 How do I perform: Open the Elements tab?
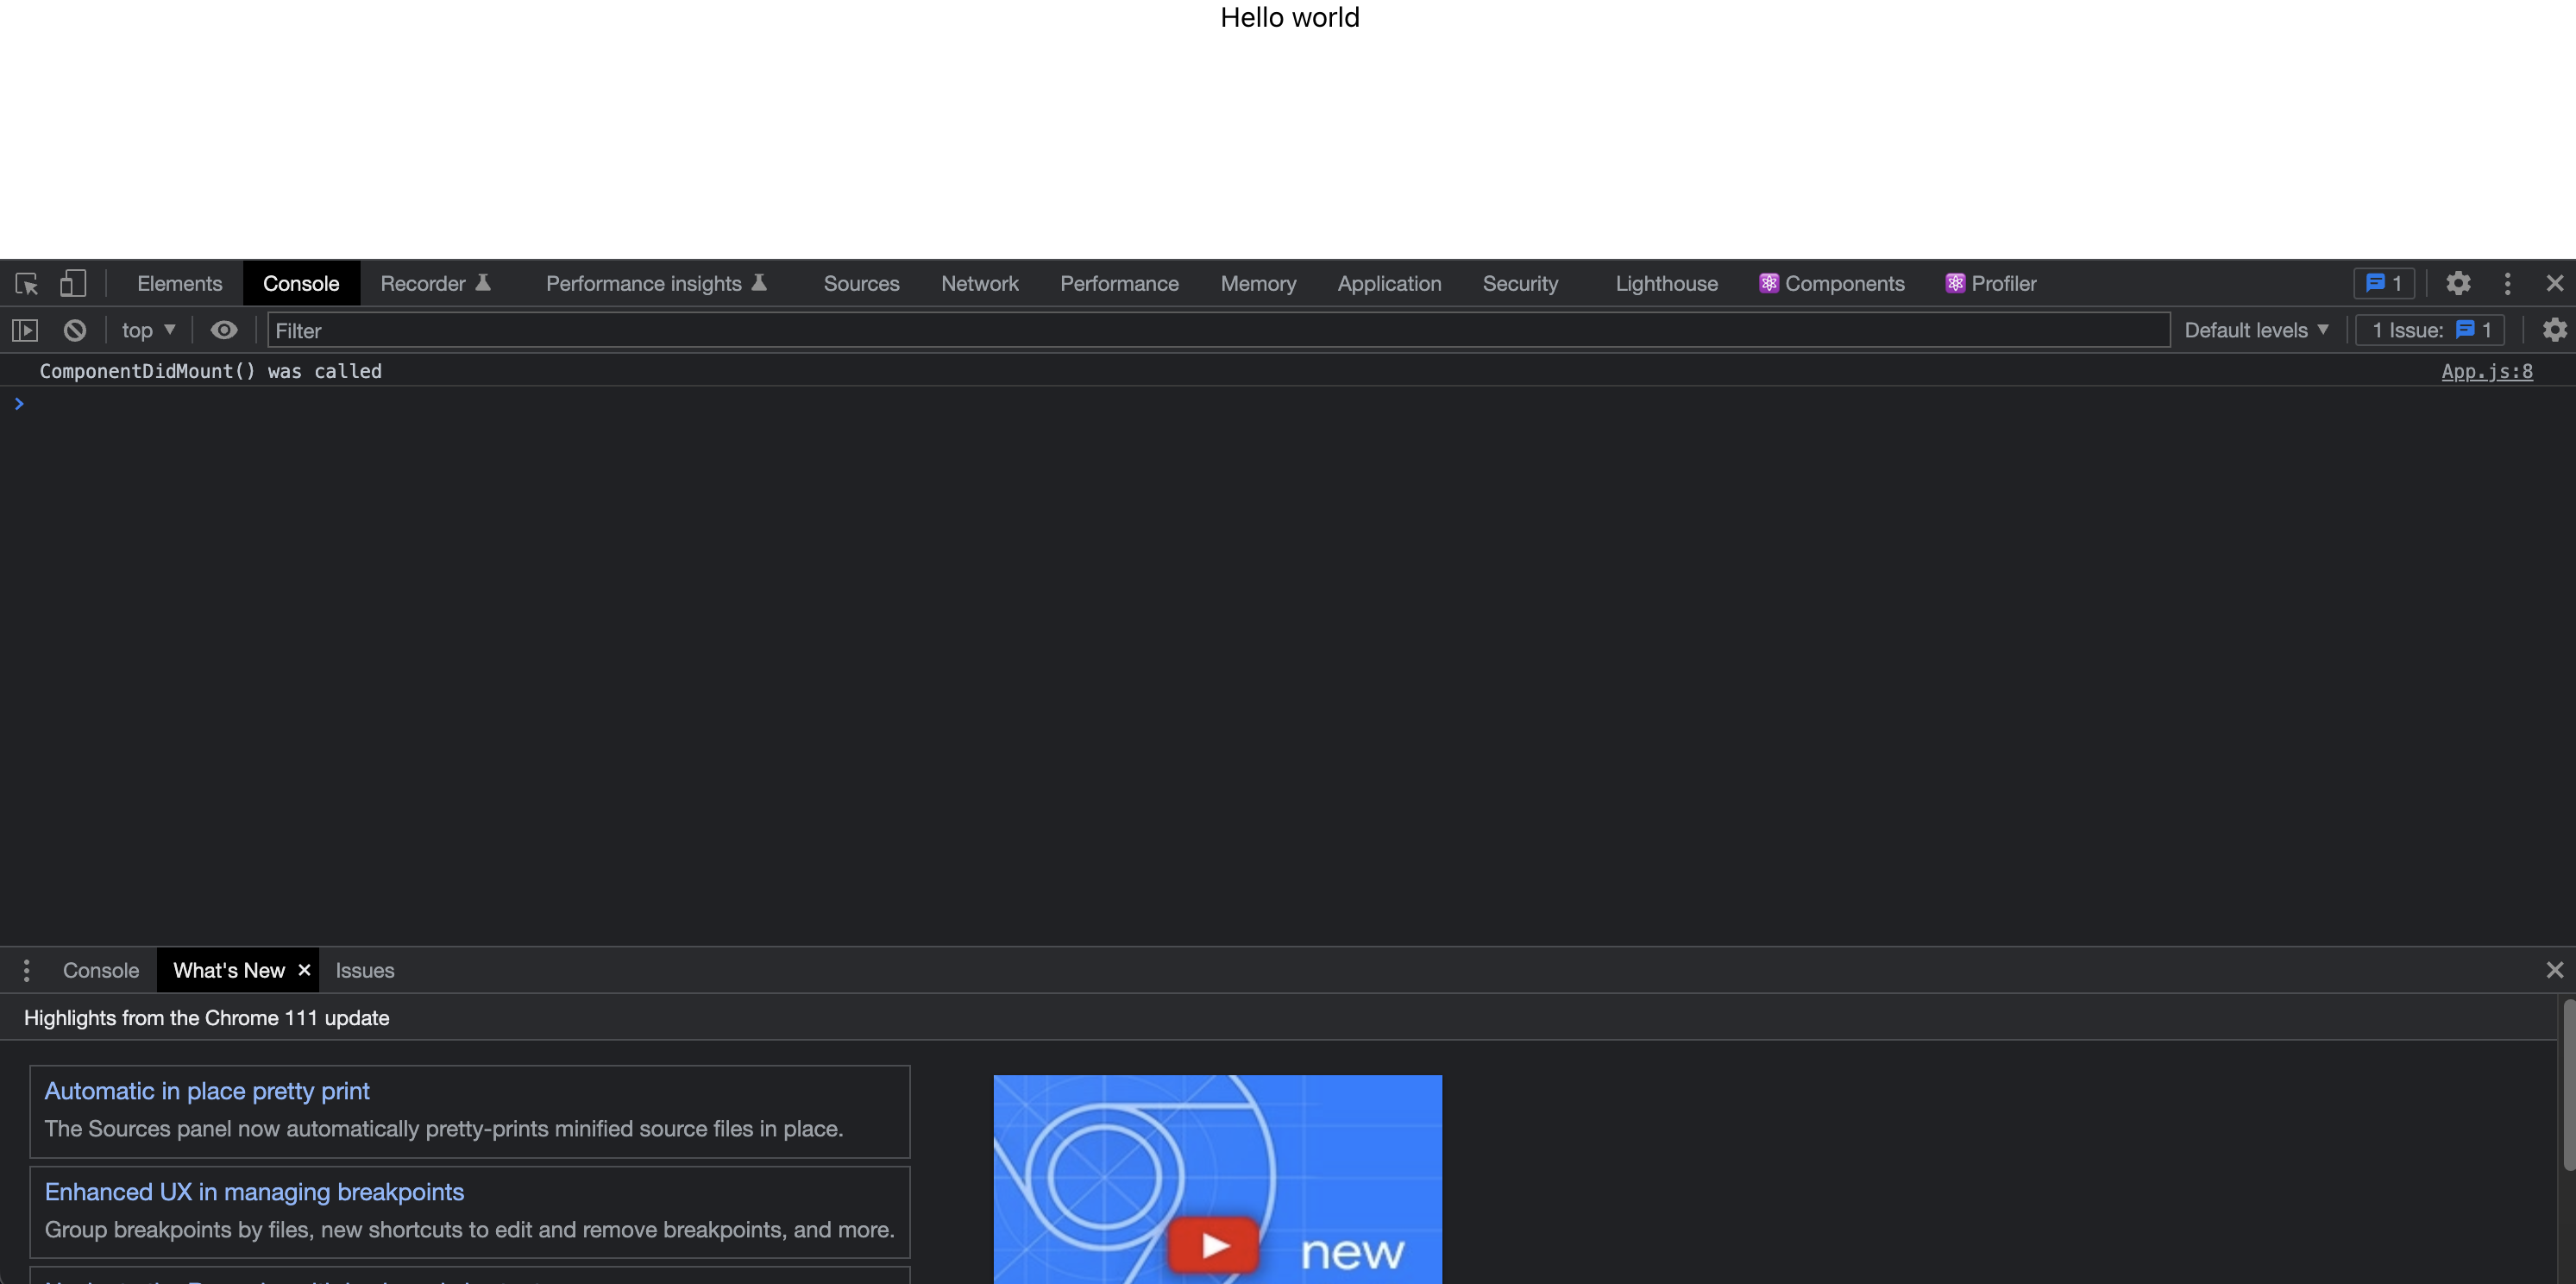(180, 284)
